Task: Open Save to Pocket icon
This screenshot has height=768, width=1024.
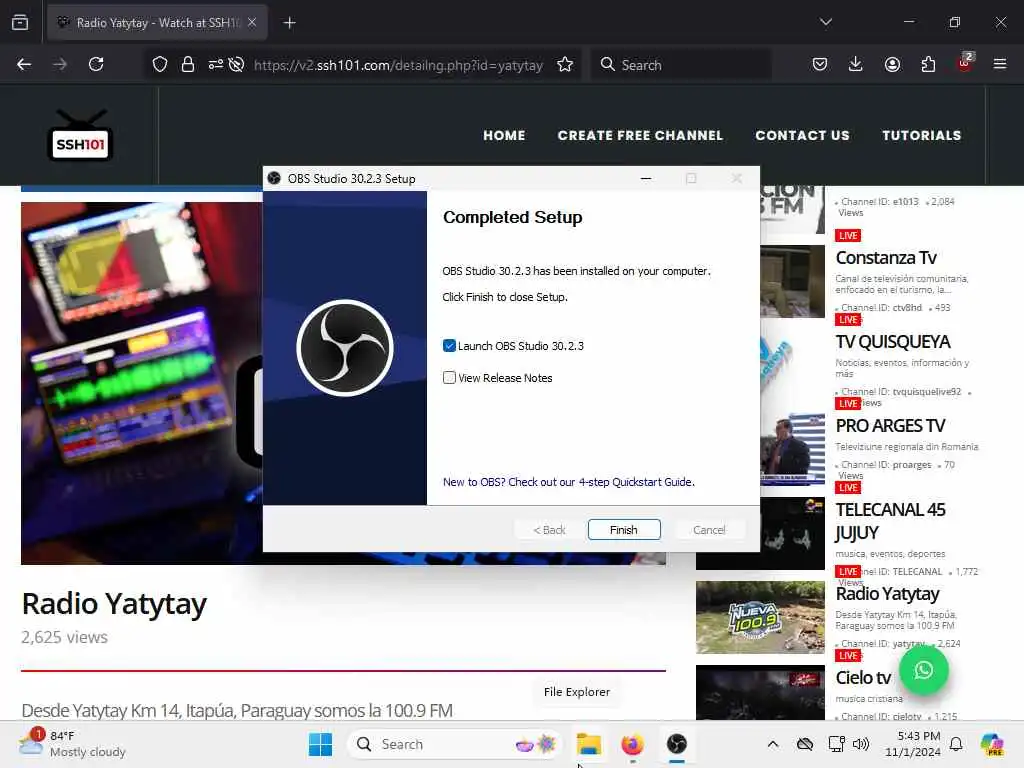Action: [820, 64]
